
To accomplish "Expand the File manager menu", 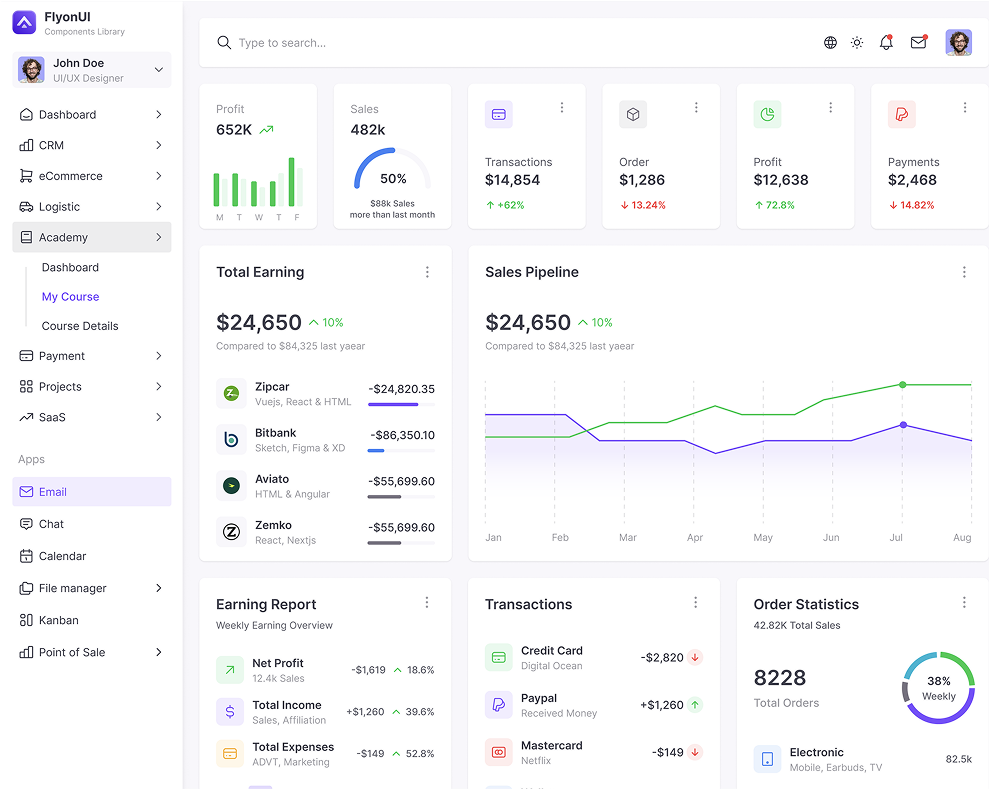I will point(91,588).
